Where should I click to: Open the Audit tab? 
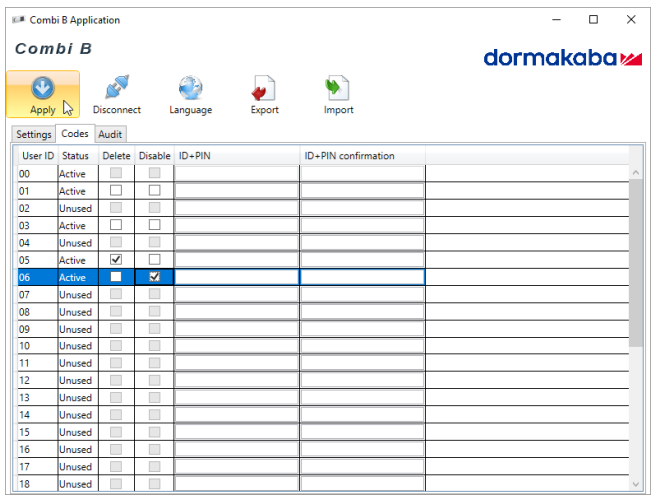110,134
